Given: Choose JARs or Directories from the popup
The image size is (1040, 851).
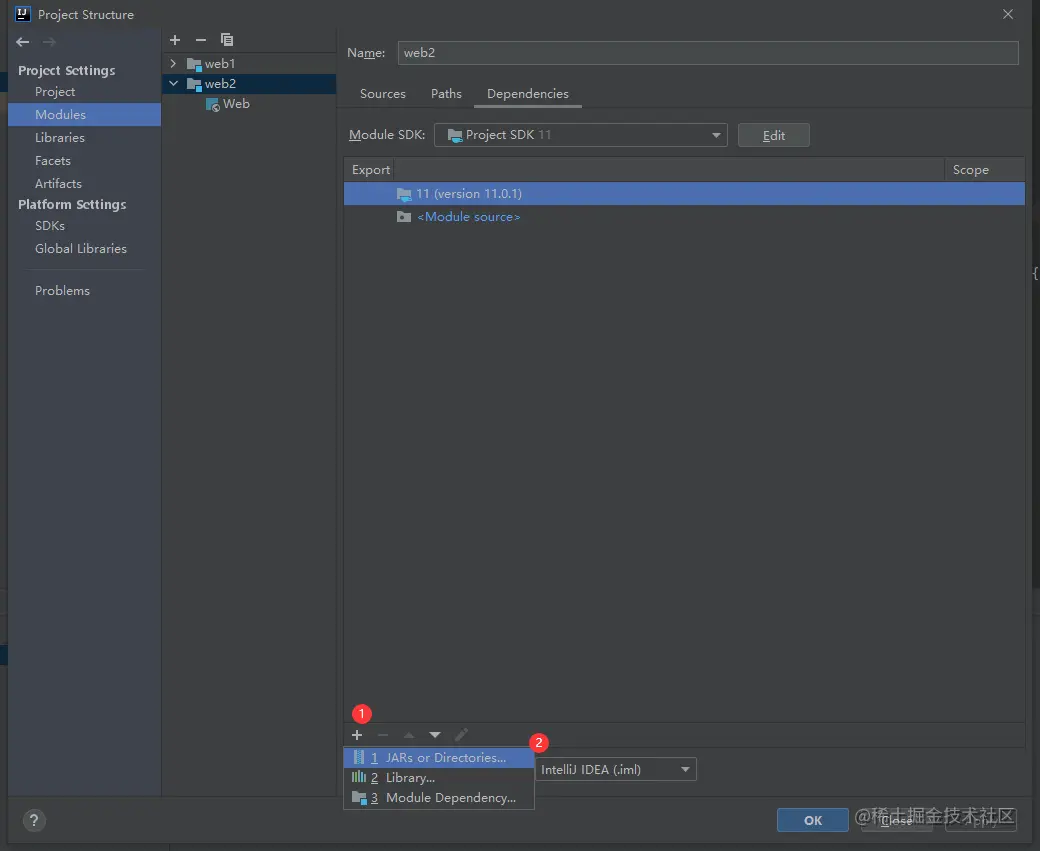Looking at the screenshot, I should [438, 757].
